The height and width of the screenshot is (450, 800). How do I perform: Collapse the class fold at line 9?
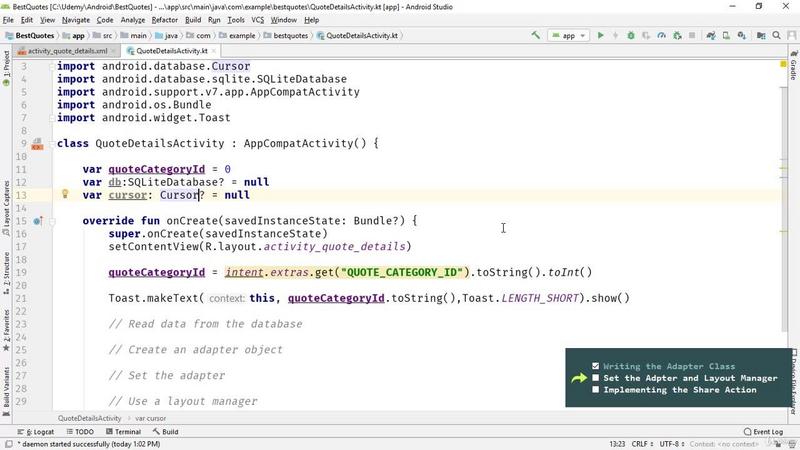click(x=52, y=143)
